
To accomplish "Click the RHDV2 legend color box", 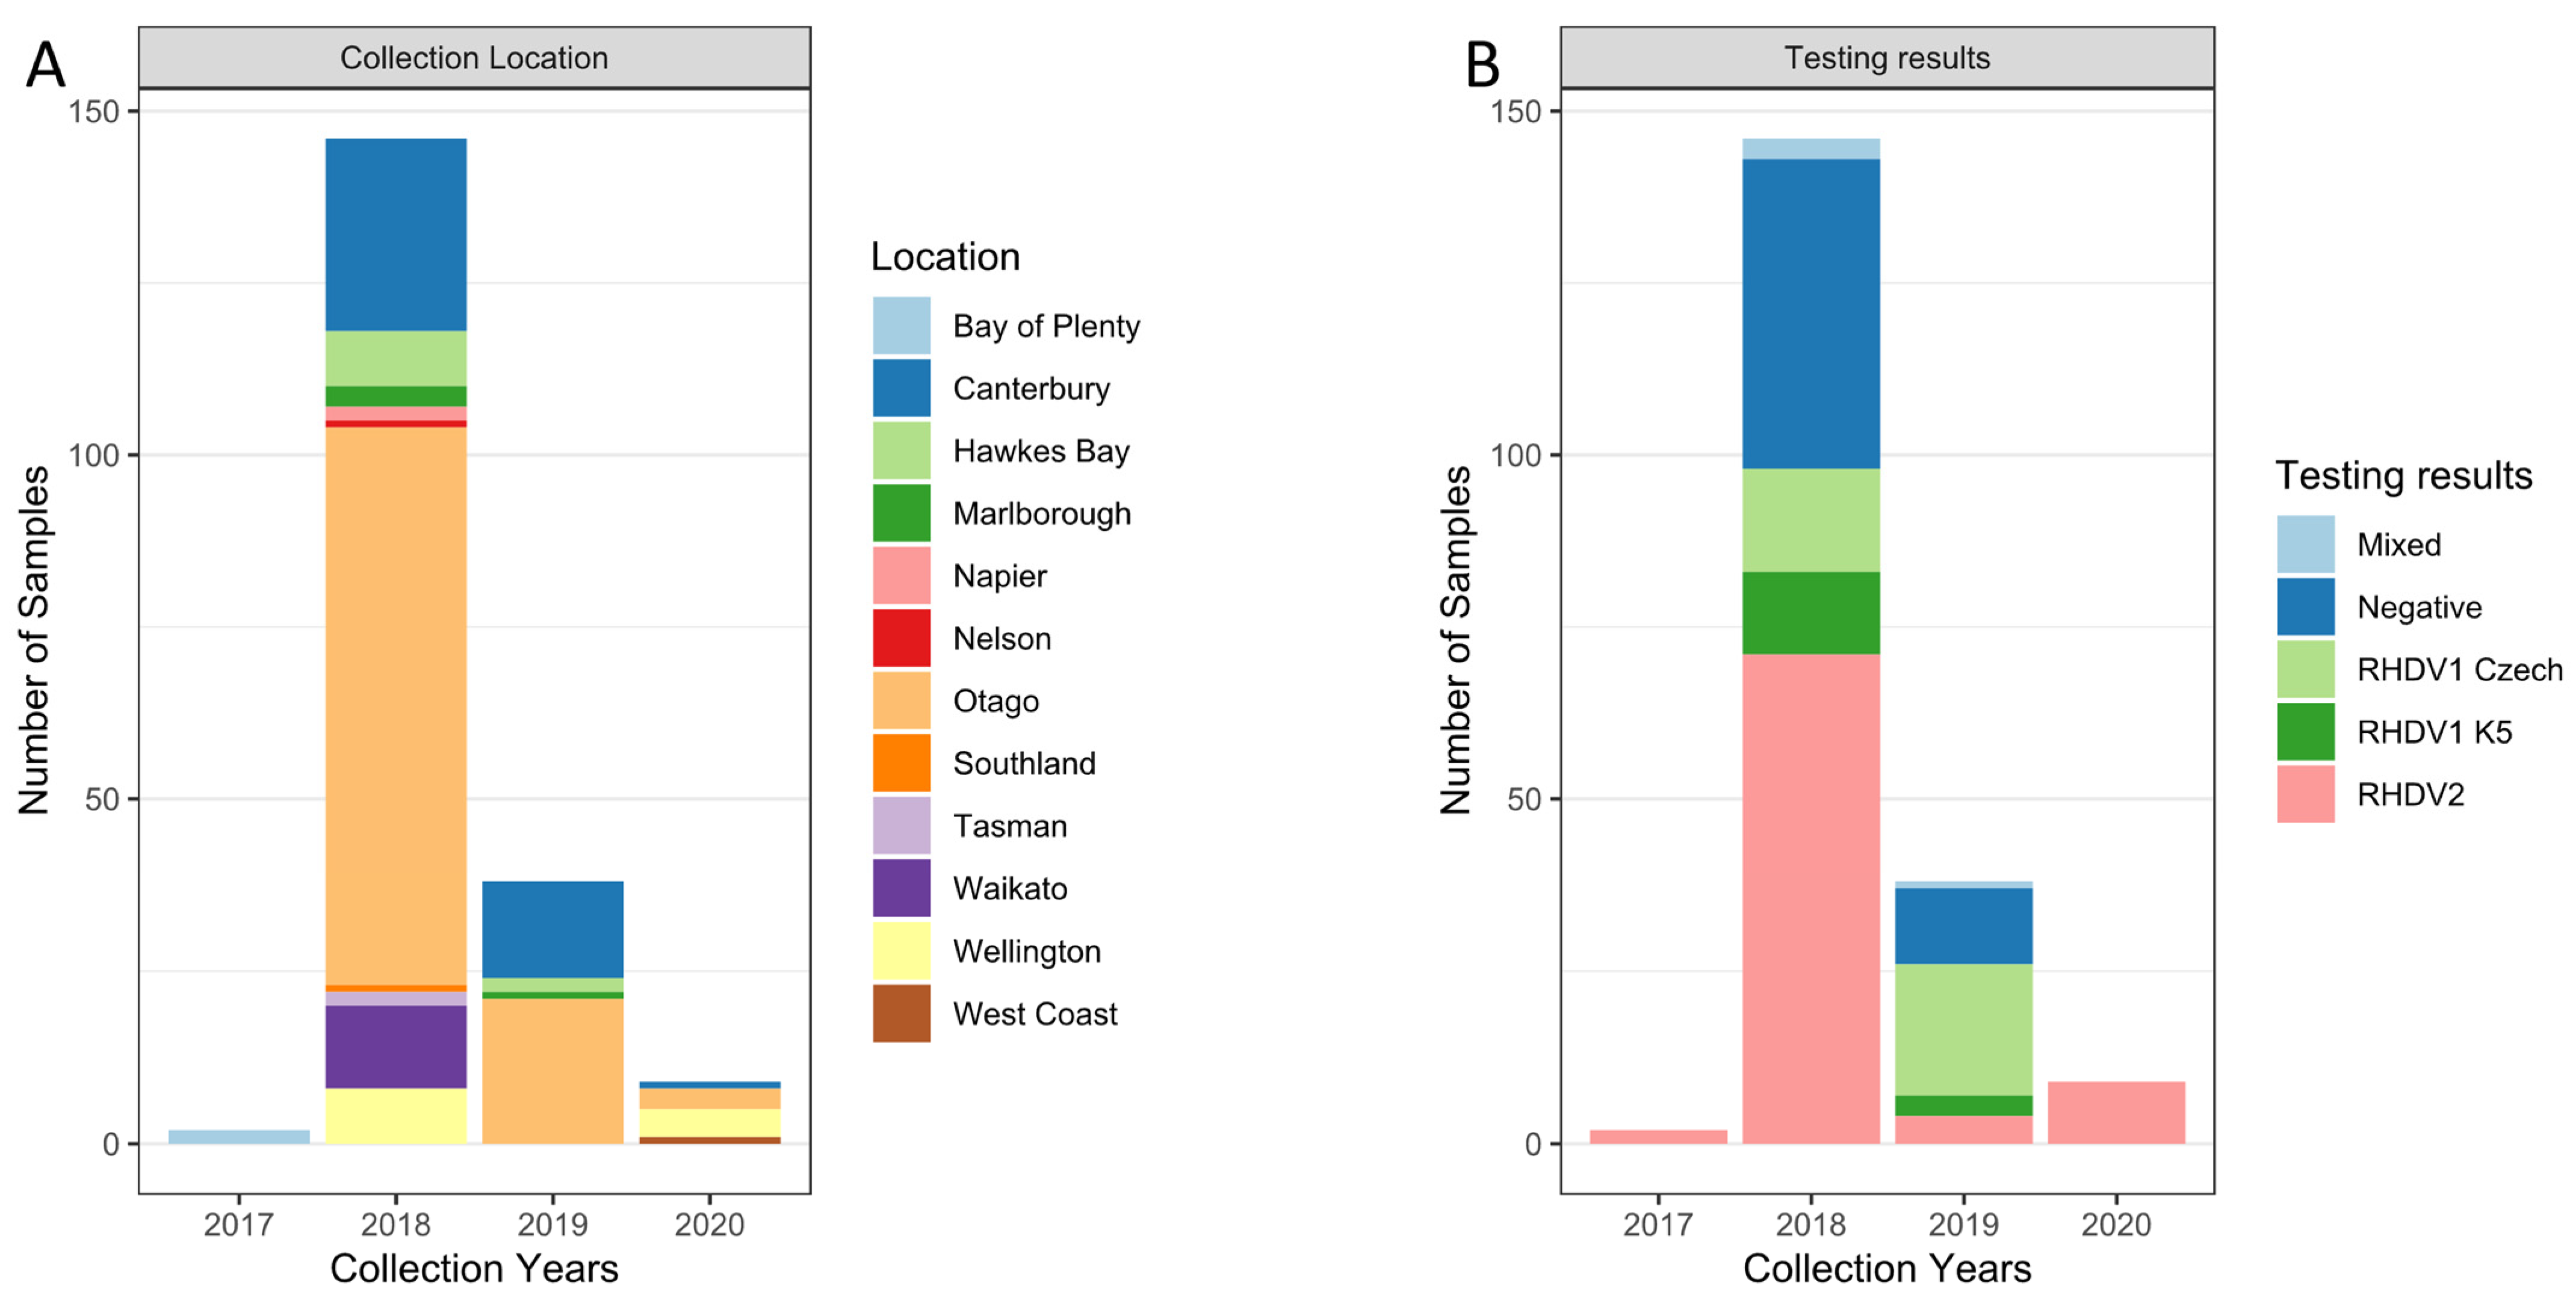I will pyautogui.click(x=2305, y=794).
